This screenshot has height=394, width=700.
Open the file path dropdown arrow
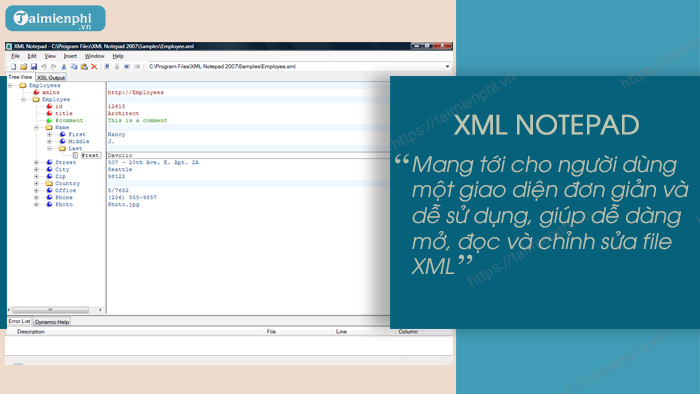point(447,66)
